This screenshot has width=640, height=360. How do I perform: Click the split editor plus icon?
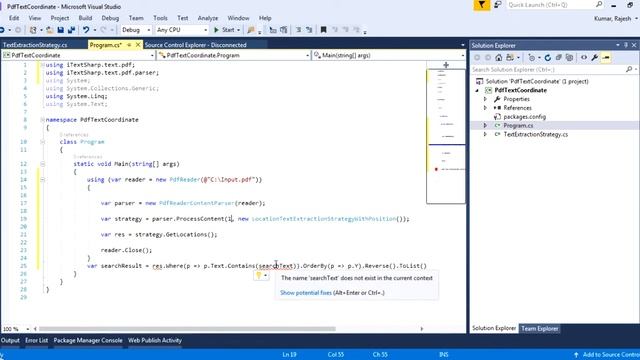[x=446, y=65]
